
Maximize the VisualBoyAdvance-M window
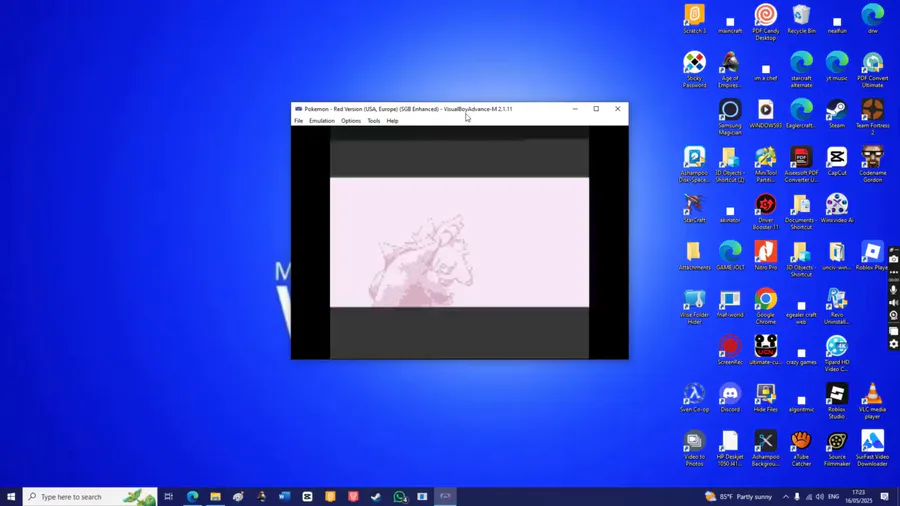pos(596,109)
